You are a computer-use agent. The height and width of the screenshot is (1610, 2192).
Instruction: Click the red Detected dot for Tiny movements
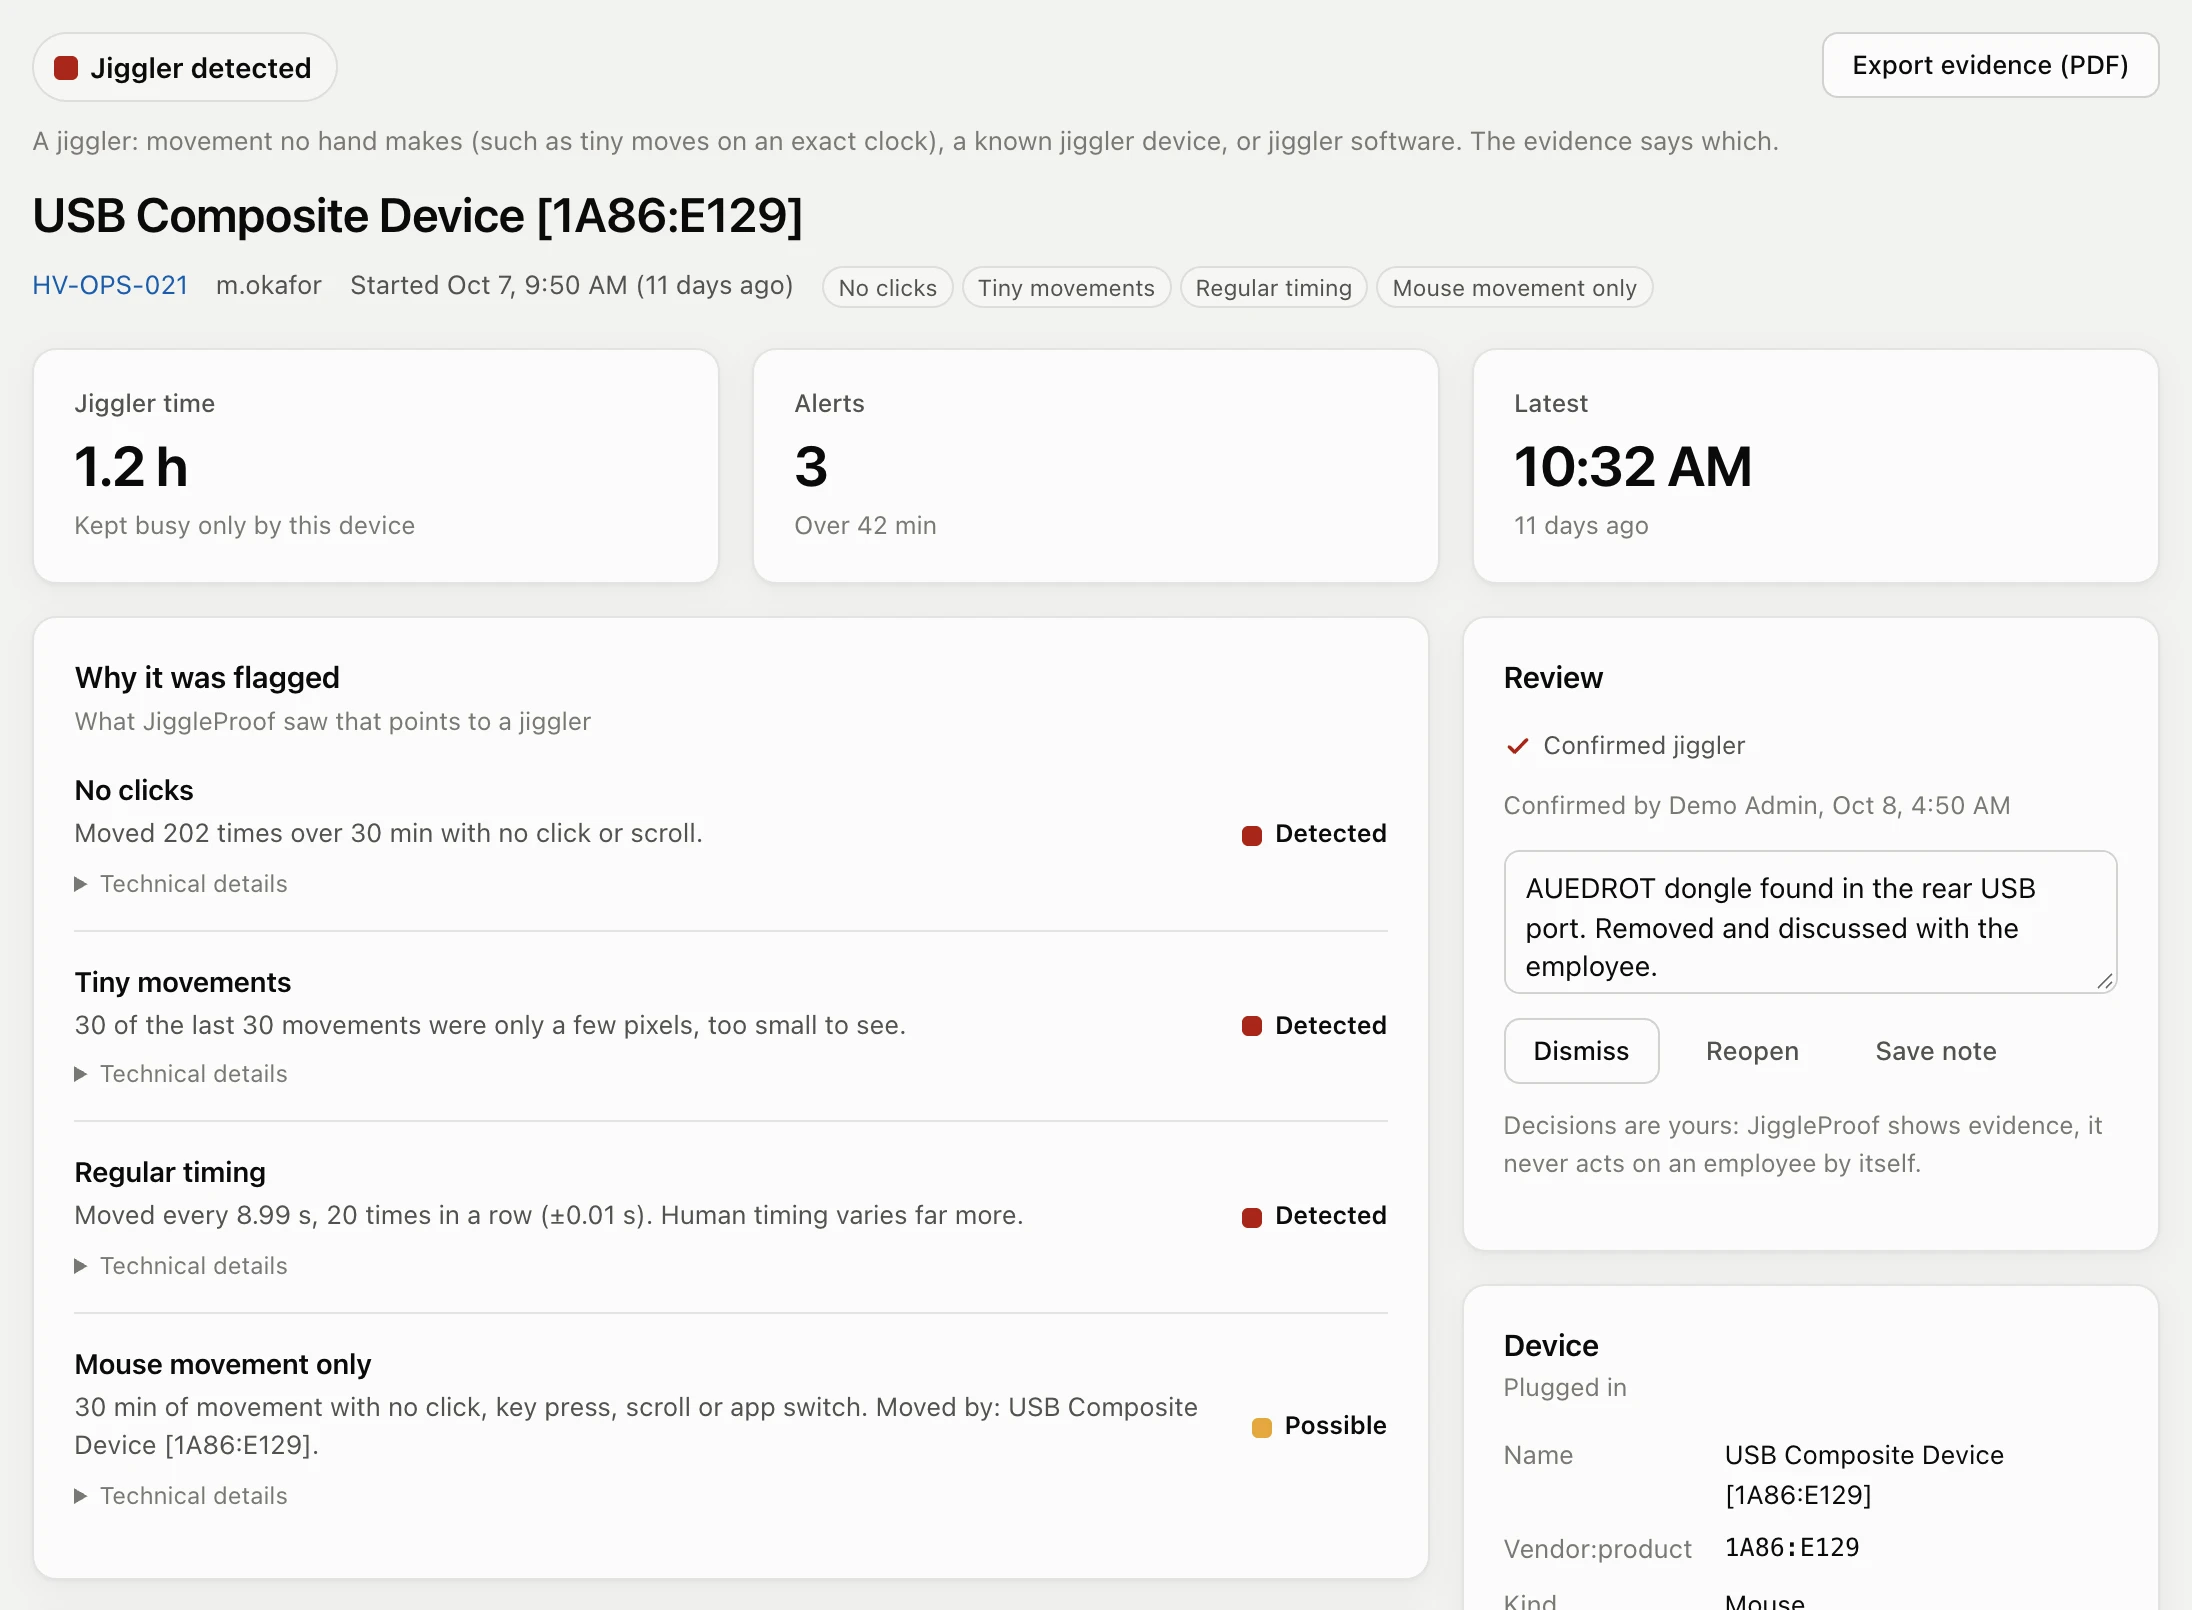point(1251,1026)
